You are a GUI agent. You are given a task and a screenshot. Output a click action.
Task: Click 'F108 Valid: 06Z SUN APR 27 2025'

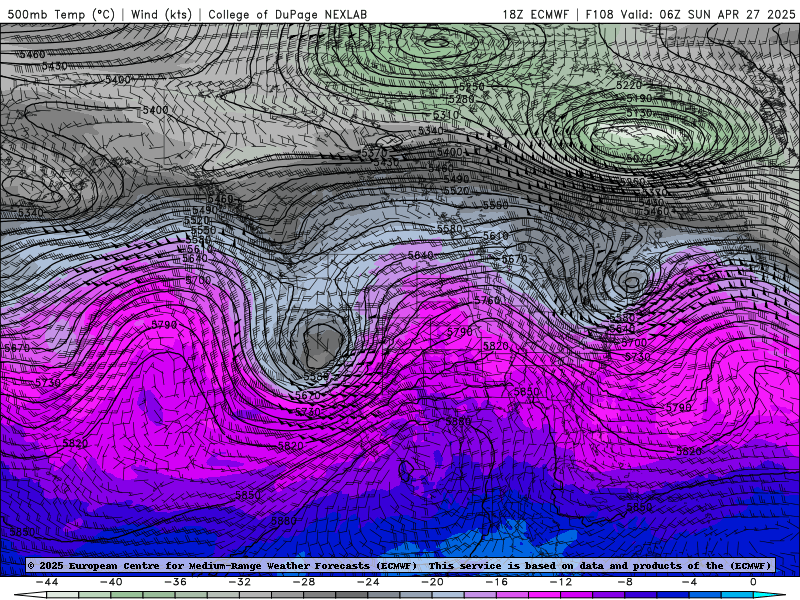(x=690, y=14)
